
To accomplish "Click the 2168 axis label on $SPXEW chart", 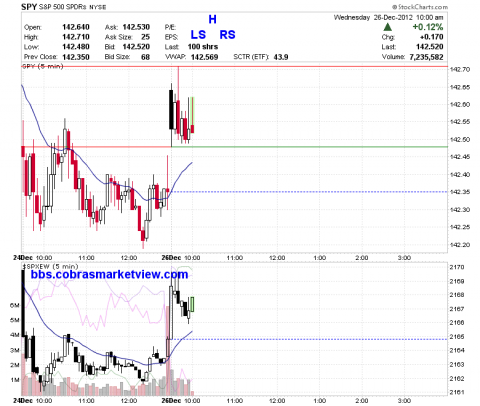I will (457, 295).
